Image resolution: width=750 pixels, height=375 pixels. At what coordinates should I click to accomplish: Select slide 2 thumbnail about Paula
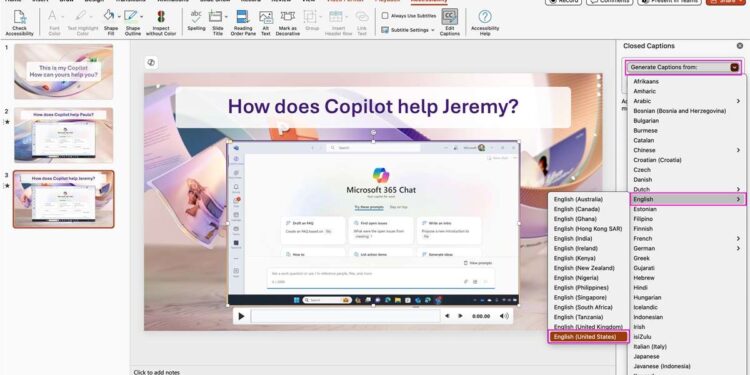point(64,135)
